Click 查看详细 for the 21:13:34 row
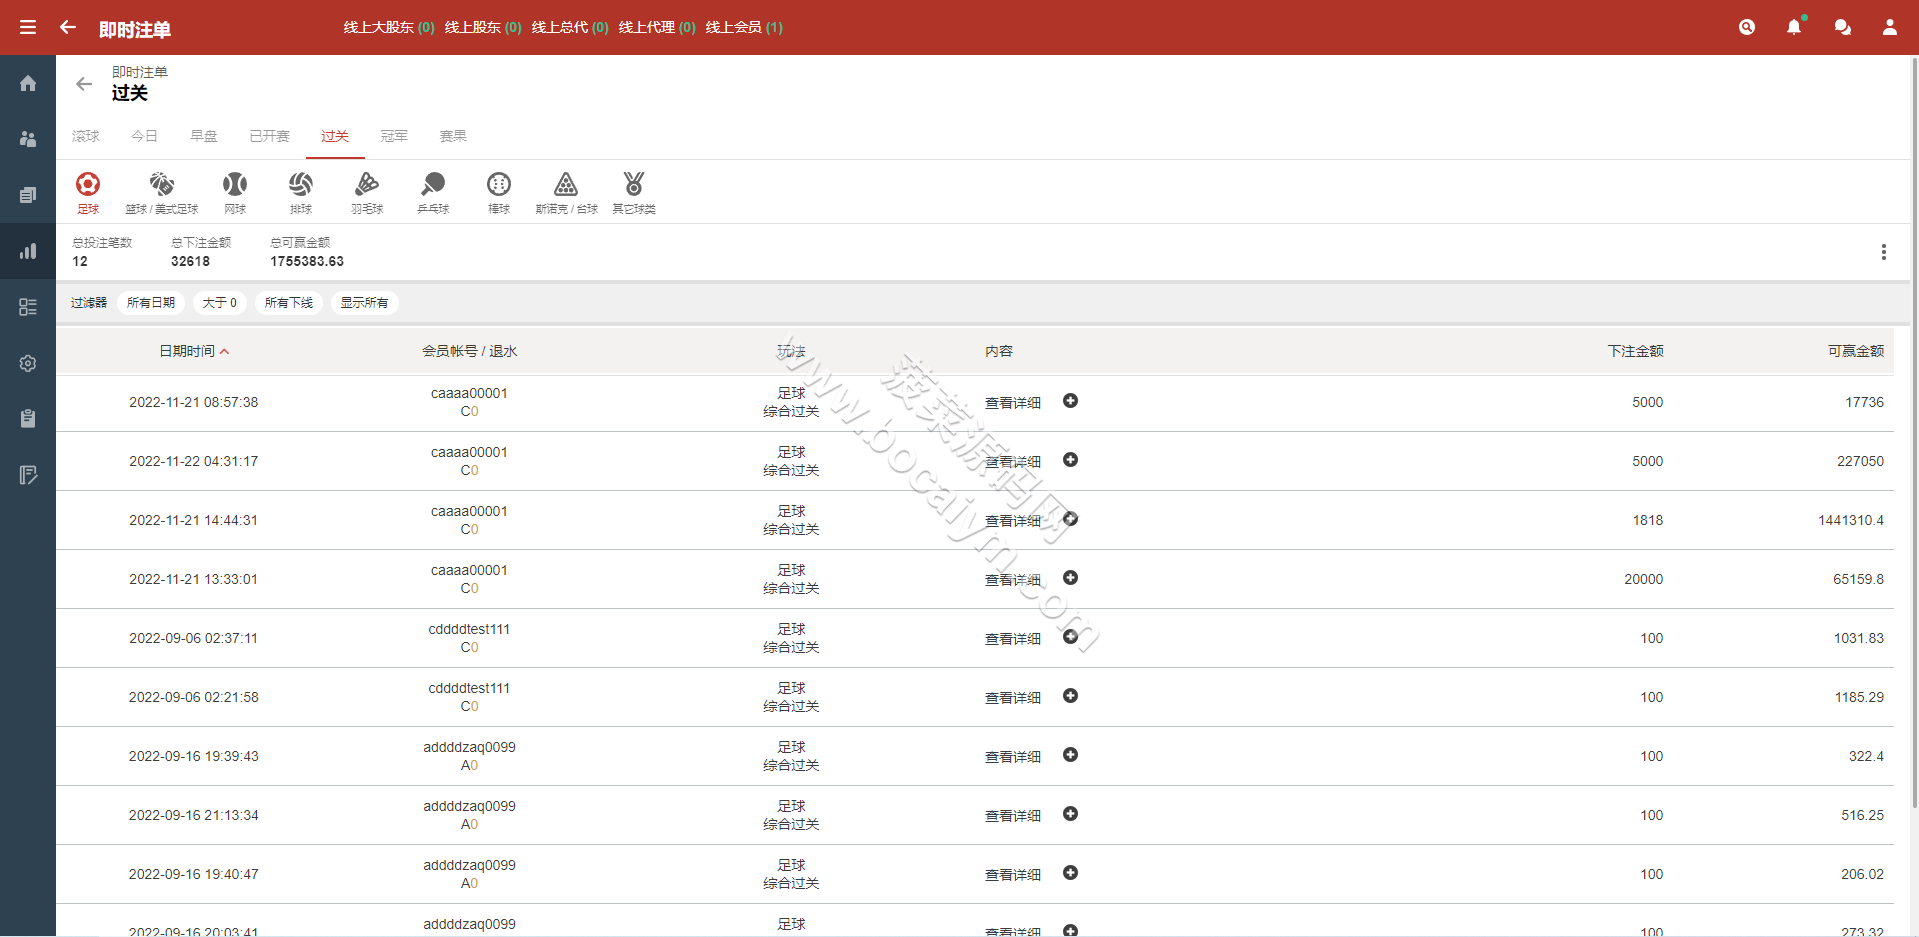 pos(1013,816)
